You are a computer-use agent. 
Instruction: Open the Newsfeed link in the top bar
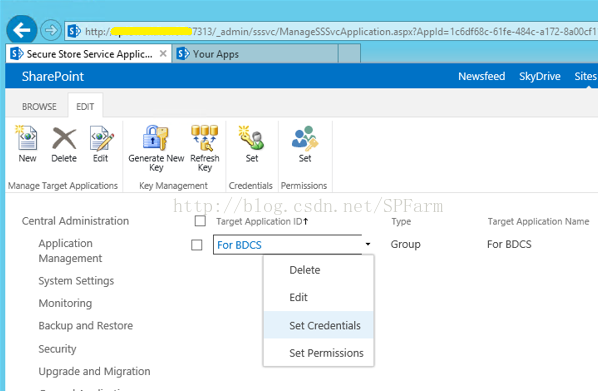[481, 76]
